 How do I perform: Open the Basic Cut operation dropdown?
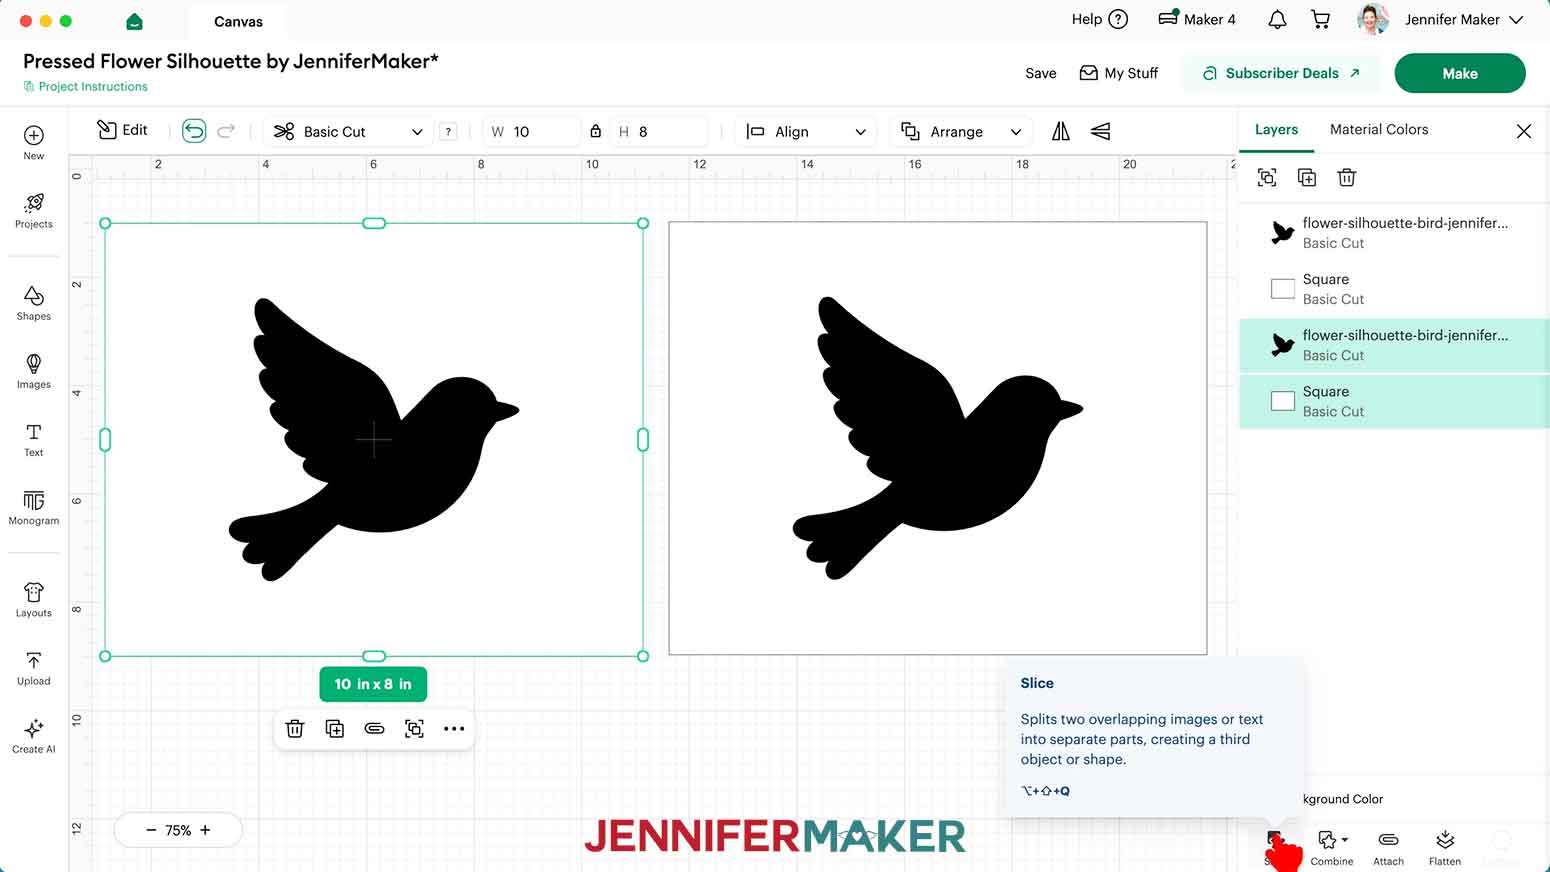[348, 131]
